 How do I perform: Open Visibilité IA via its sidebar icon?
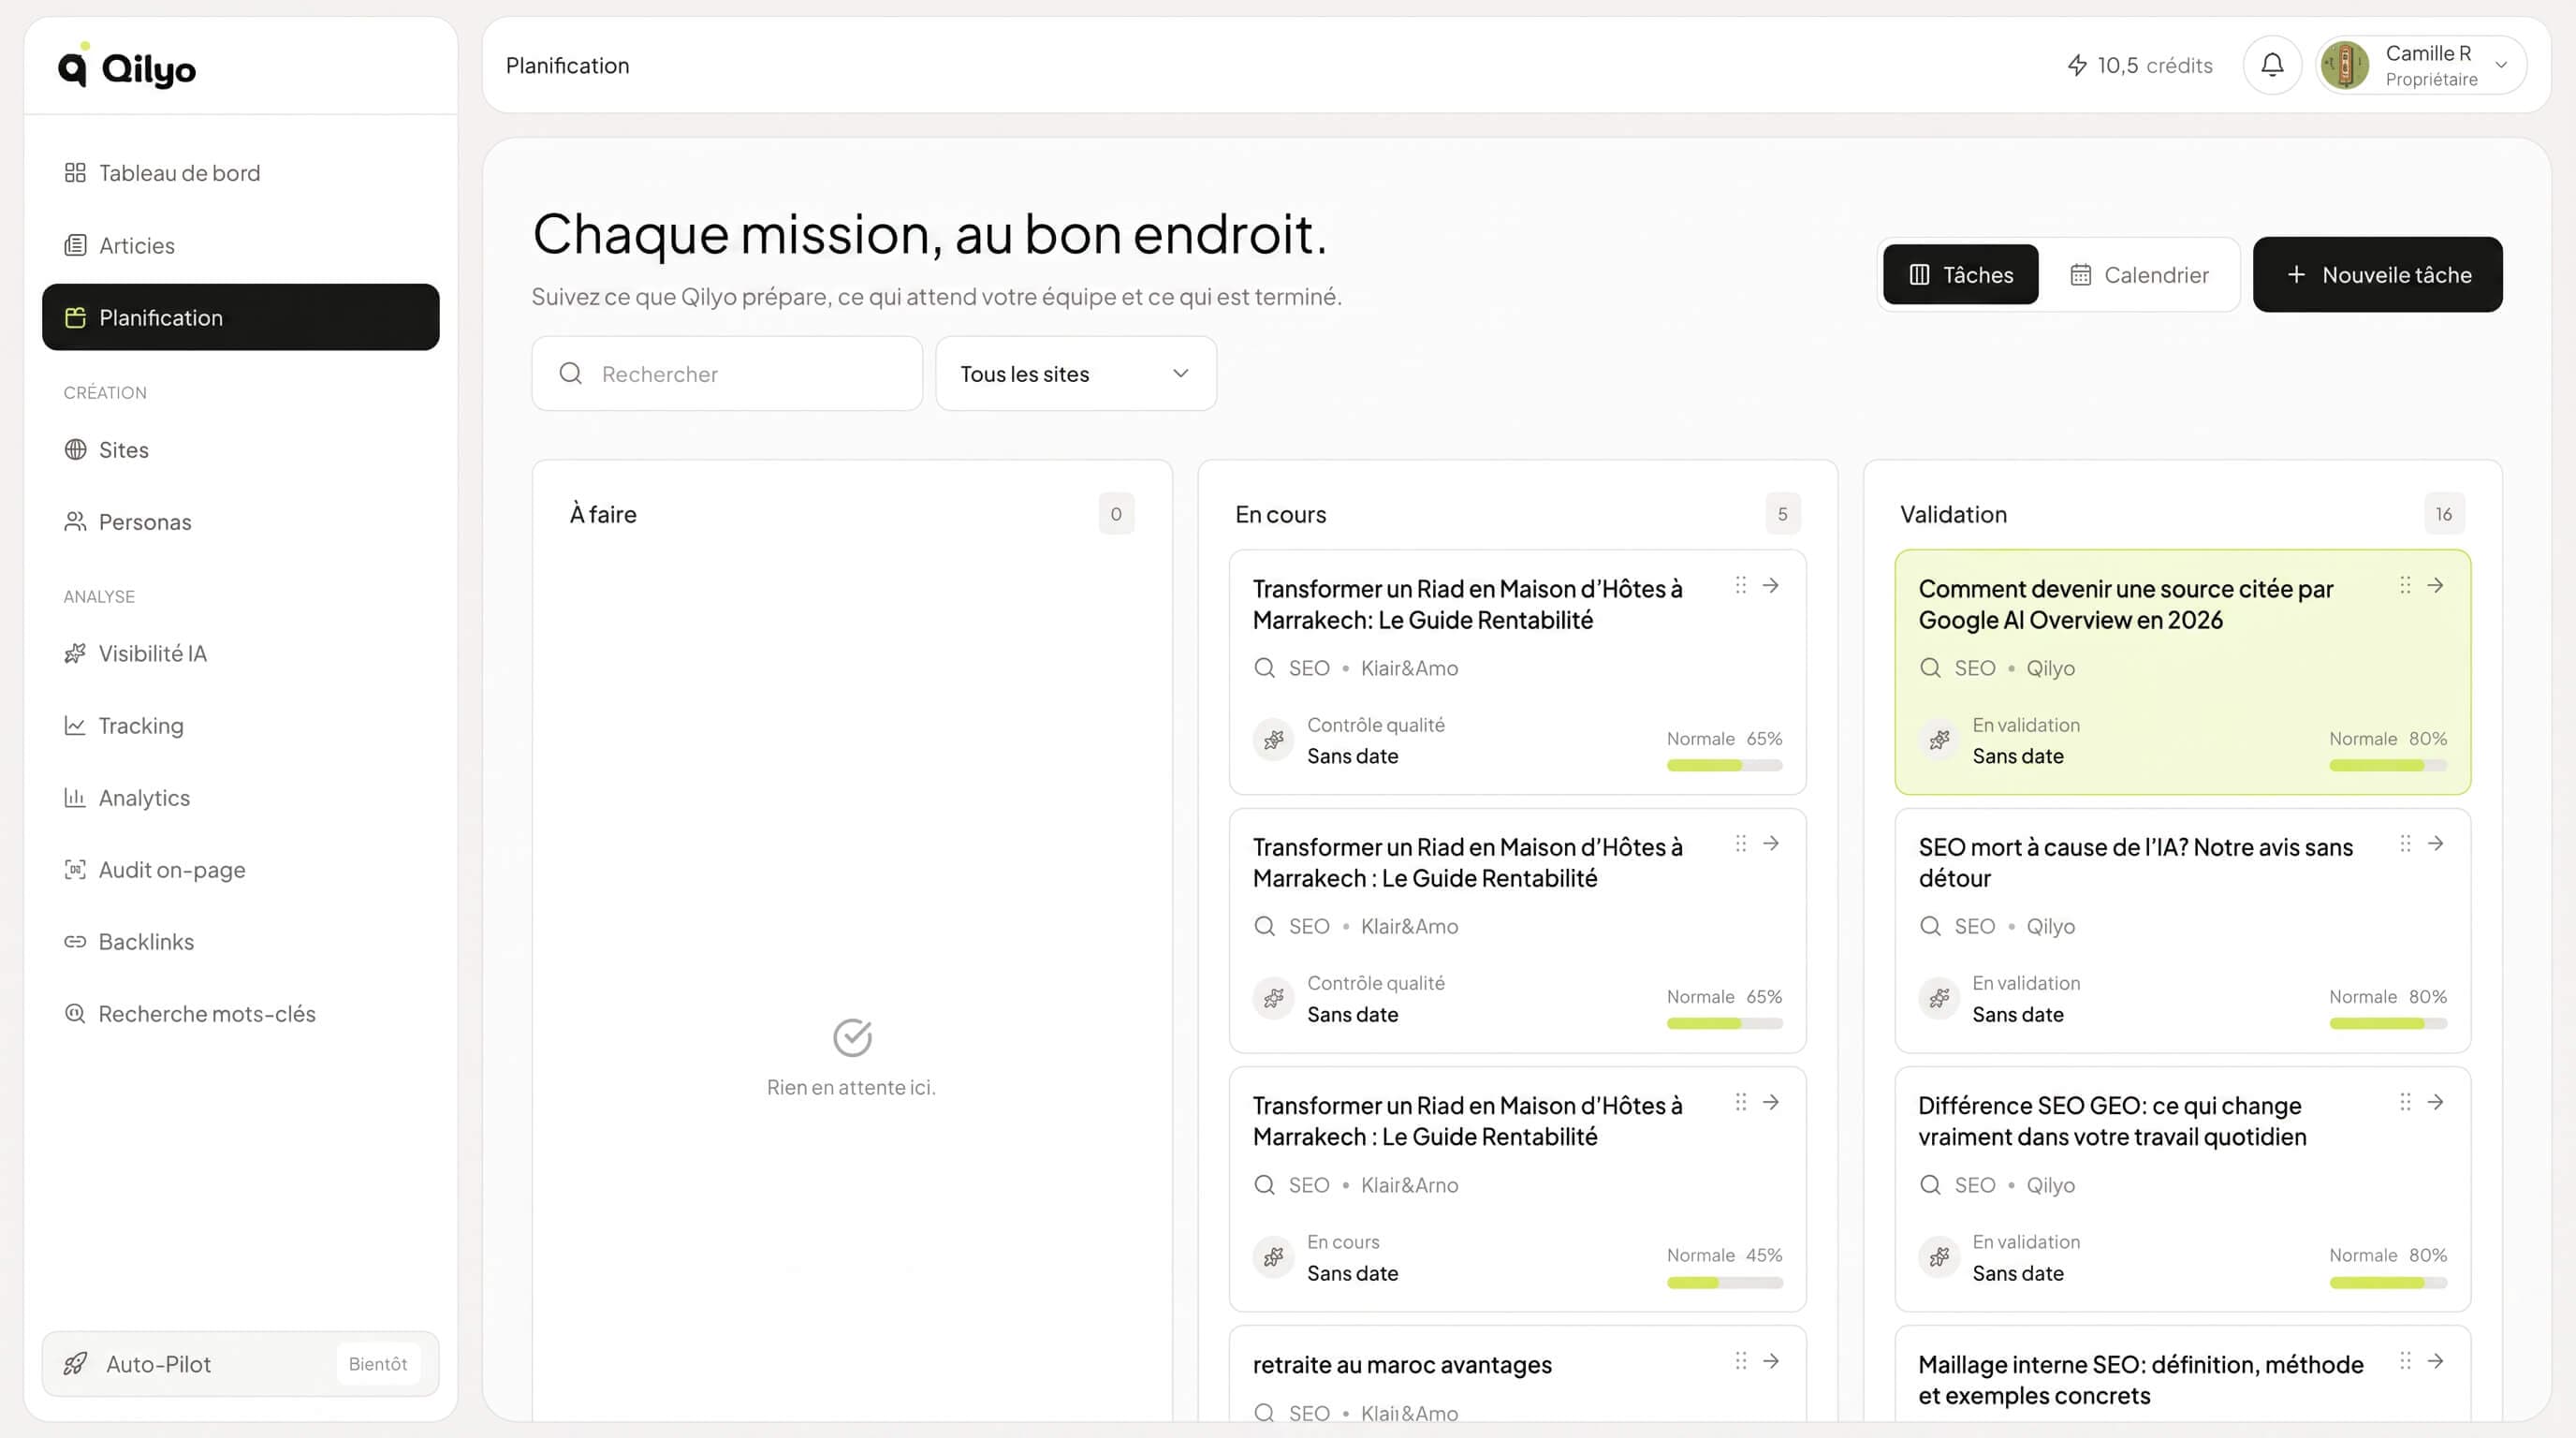pos(75,653)
